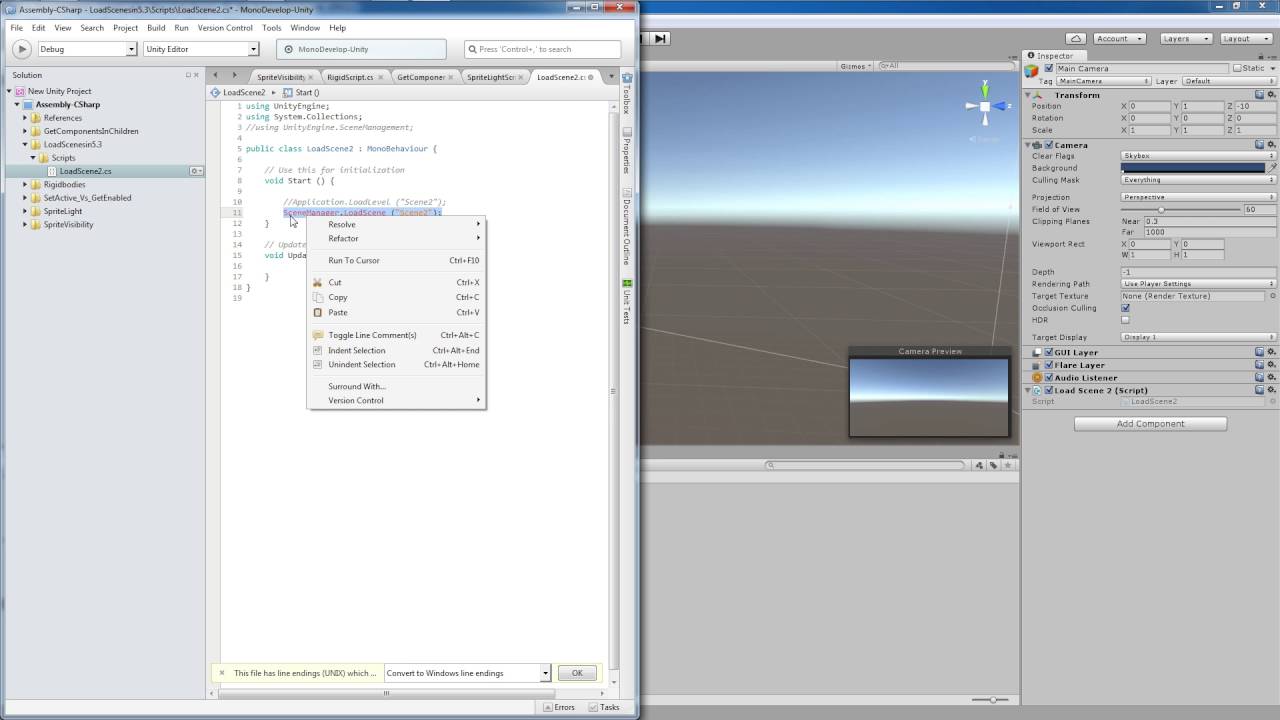The height and width of the screenshot is (720, 1280).
Task: Open Clear Flags Skybox dropdown
Action: (x=1198, y=156)
